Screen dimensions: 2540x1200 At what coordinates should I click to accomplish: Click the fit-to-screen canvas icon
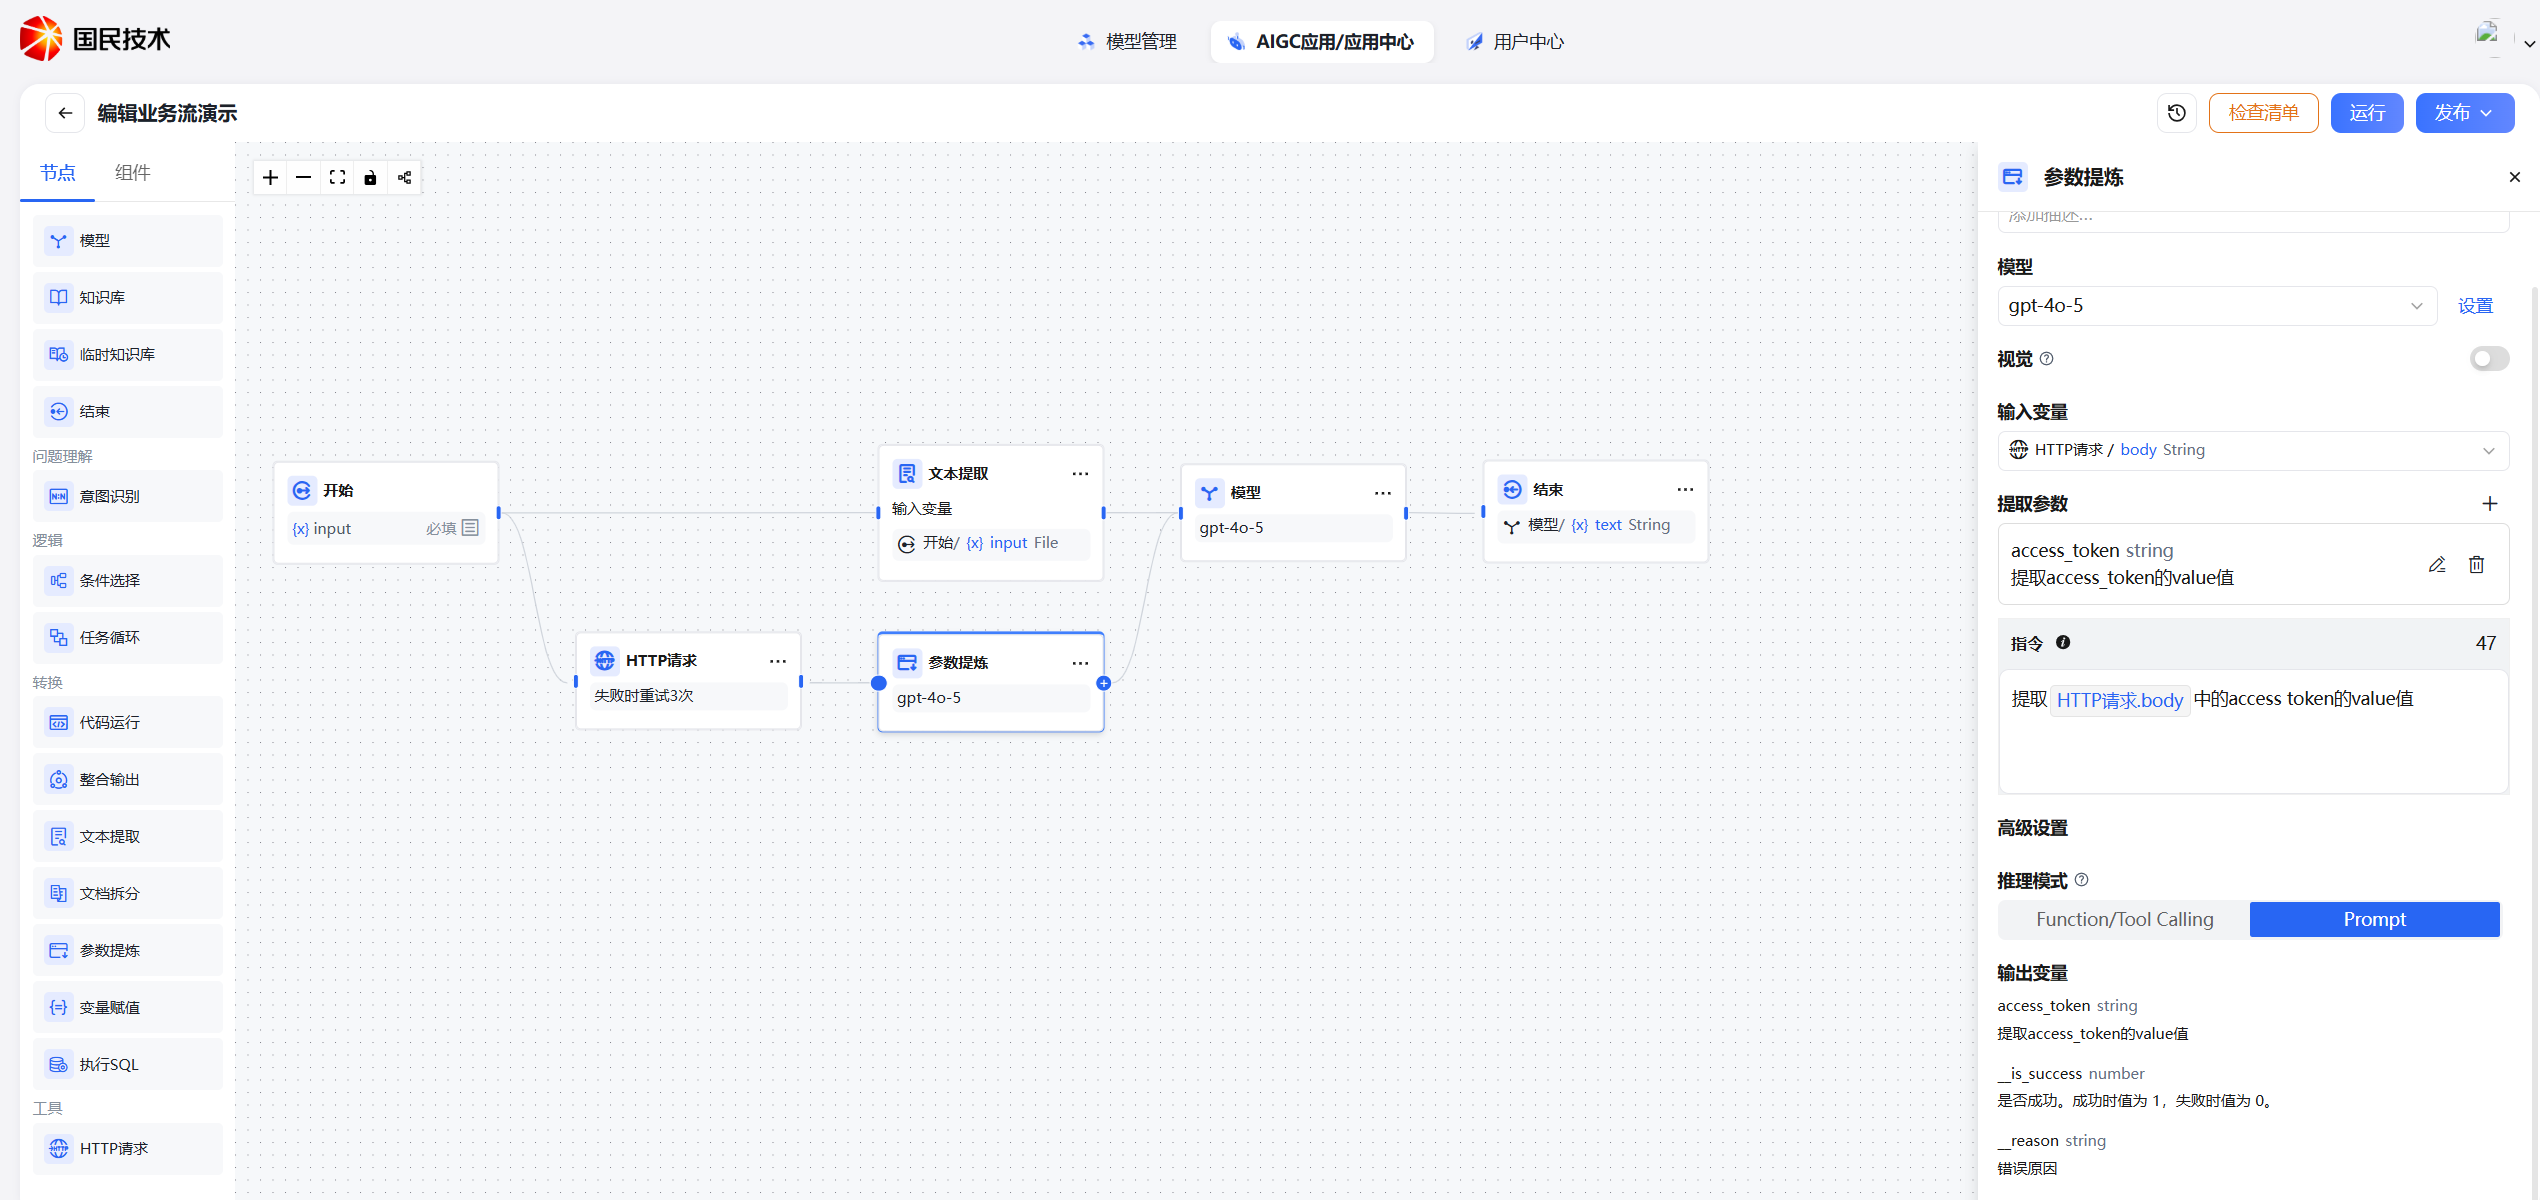click(337, 178)
